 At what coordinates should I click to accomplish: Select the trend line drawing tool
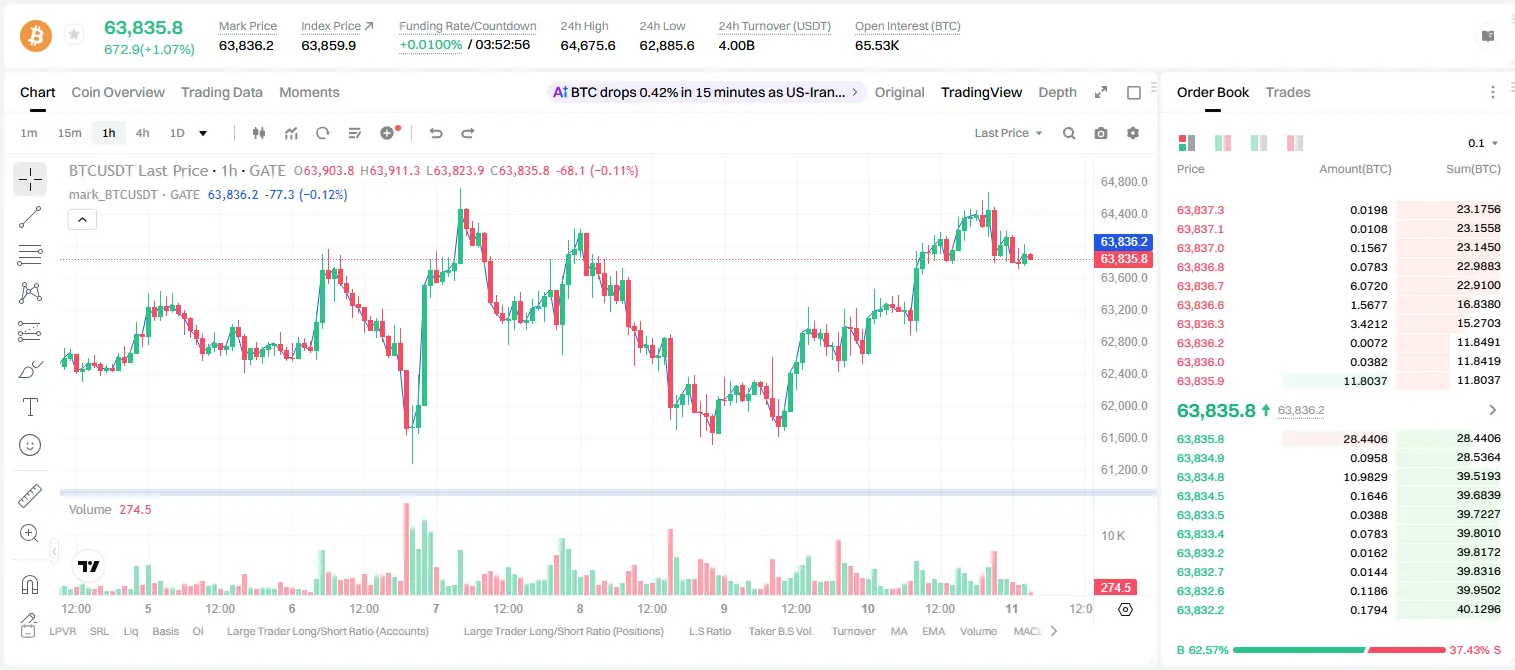[30, 217]
